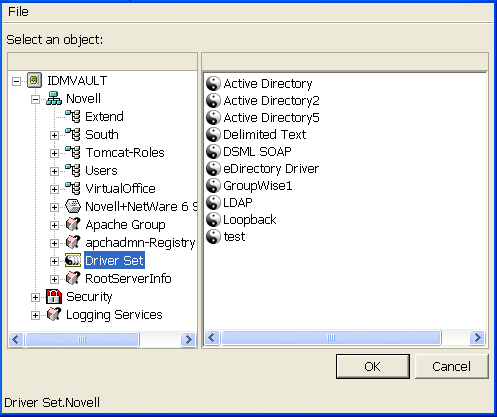Screen dimensions: 497x417
Task: Click the Tomcat-Roles container icon
Action: (73, 152)
